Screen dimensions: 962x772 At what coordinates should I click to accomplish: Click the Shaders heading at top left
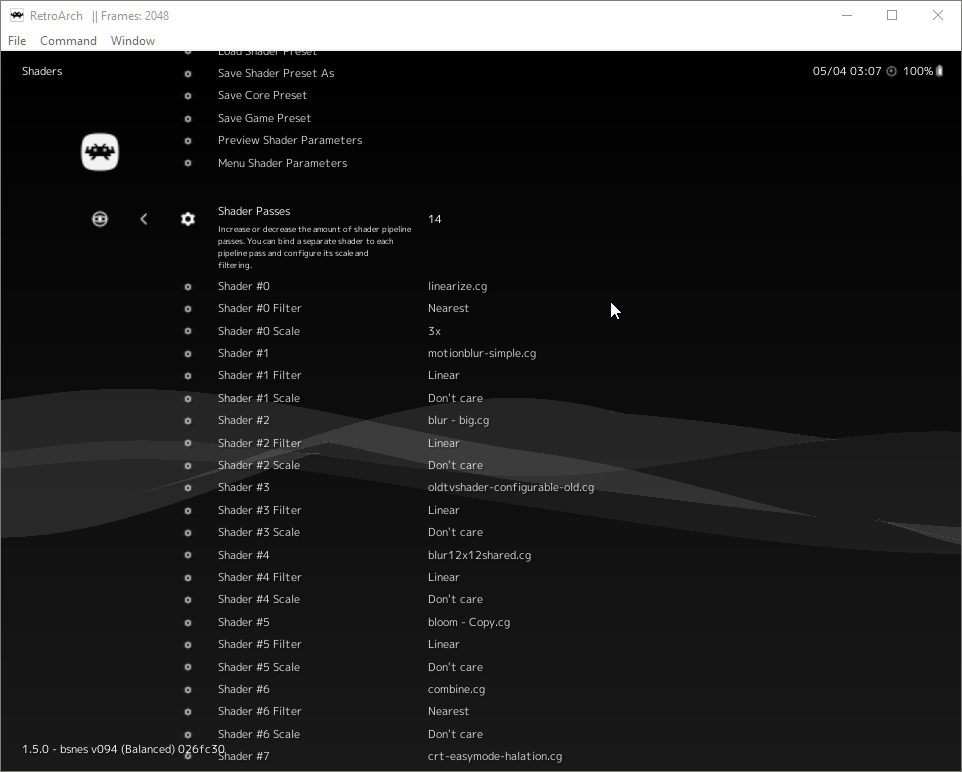(x=42, y=71)
